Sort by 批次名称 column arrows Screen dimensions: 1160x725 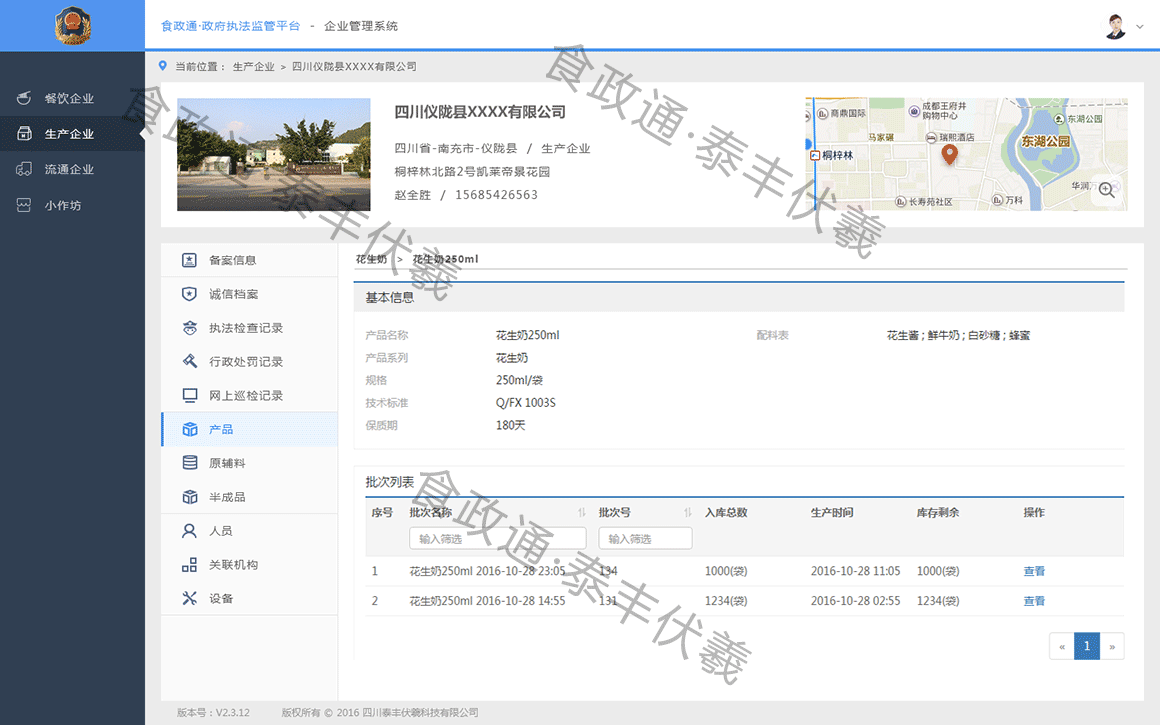click(x=581, y=513)
